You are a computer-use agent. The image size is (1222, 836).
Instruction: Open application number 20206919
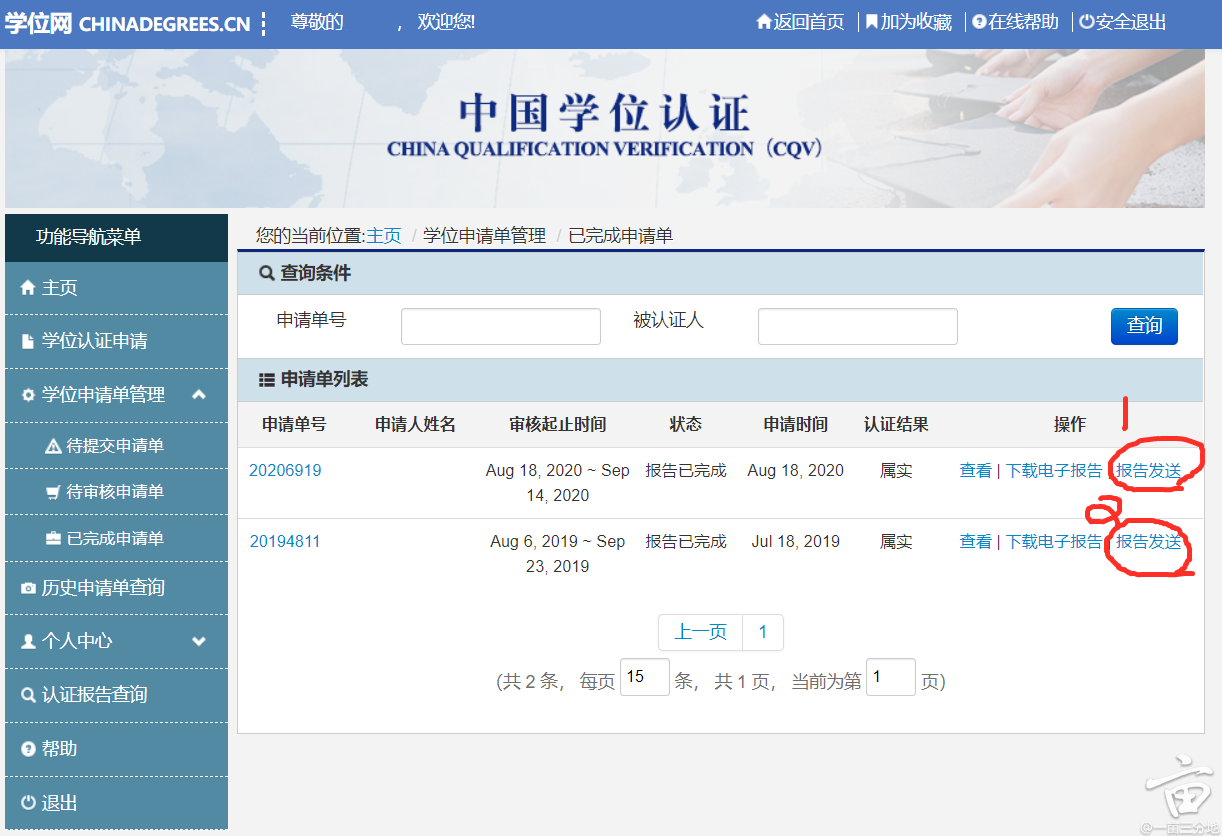click(x=285, y=470)
